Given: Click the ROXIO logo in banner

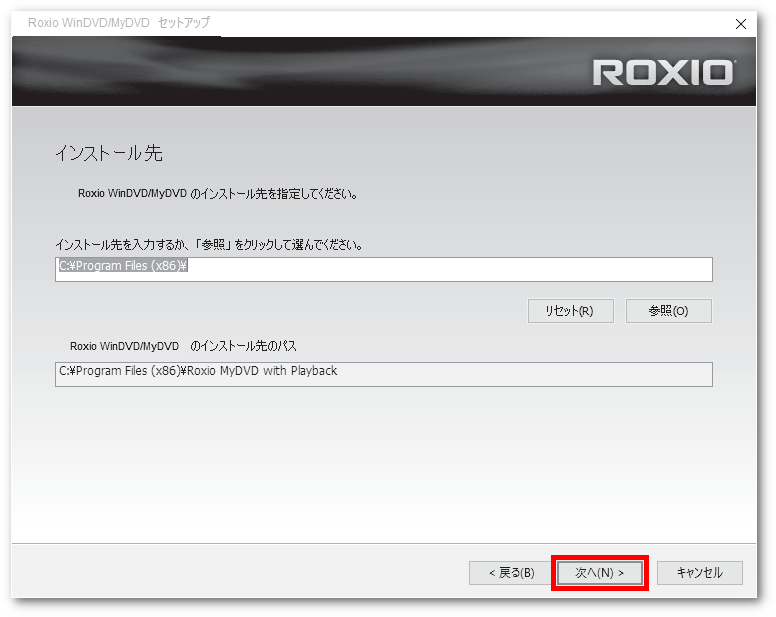Looking at the screenshot, I should click(664, 73).
